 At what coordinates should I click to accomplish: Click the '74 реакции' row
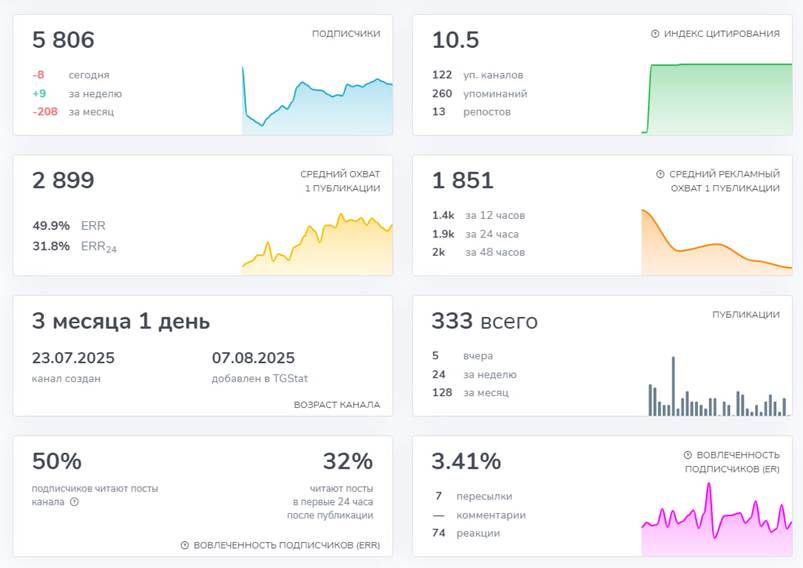[467, 533]
